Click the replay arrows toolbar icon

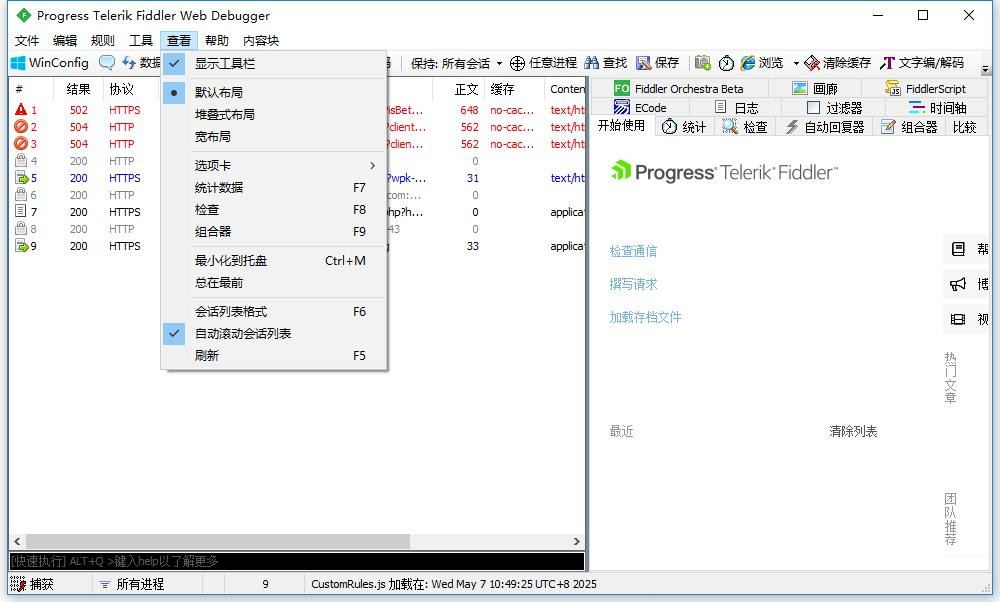[x=129, y=62]
